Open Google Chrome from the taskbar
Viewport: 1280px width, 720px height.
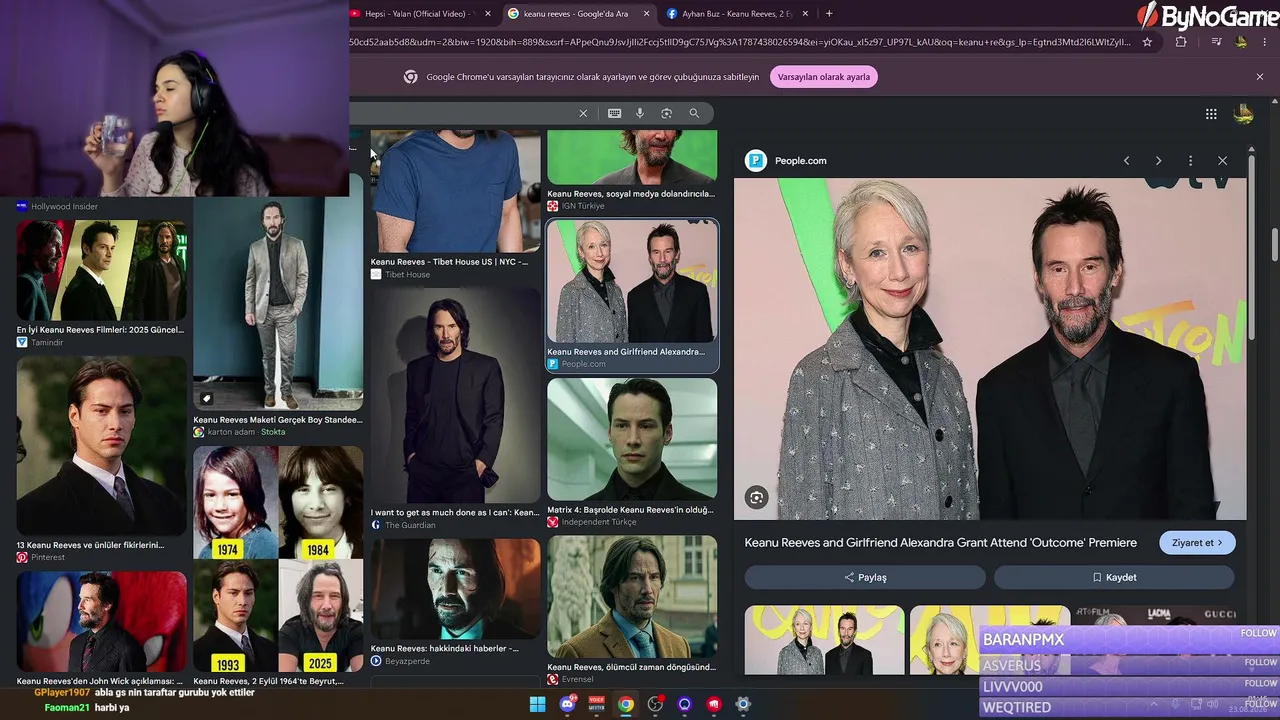[626, 704]
